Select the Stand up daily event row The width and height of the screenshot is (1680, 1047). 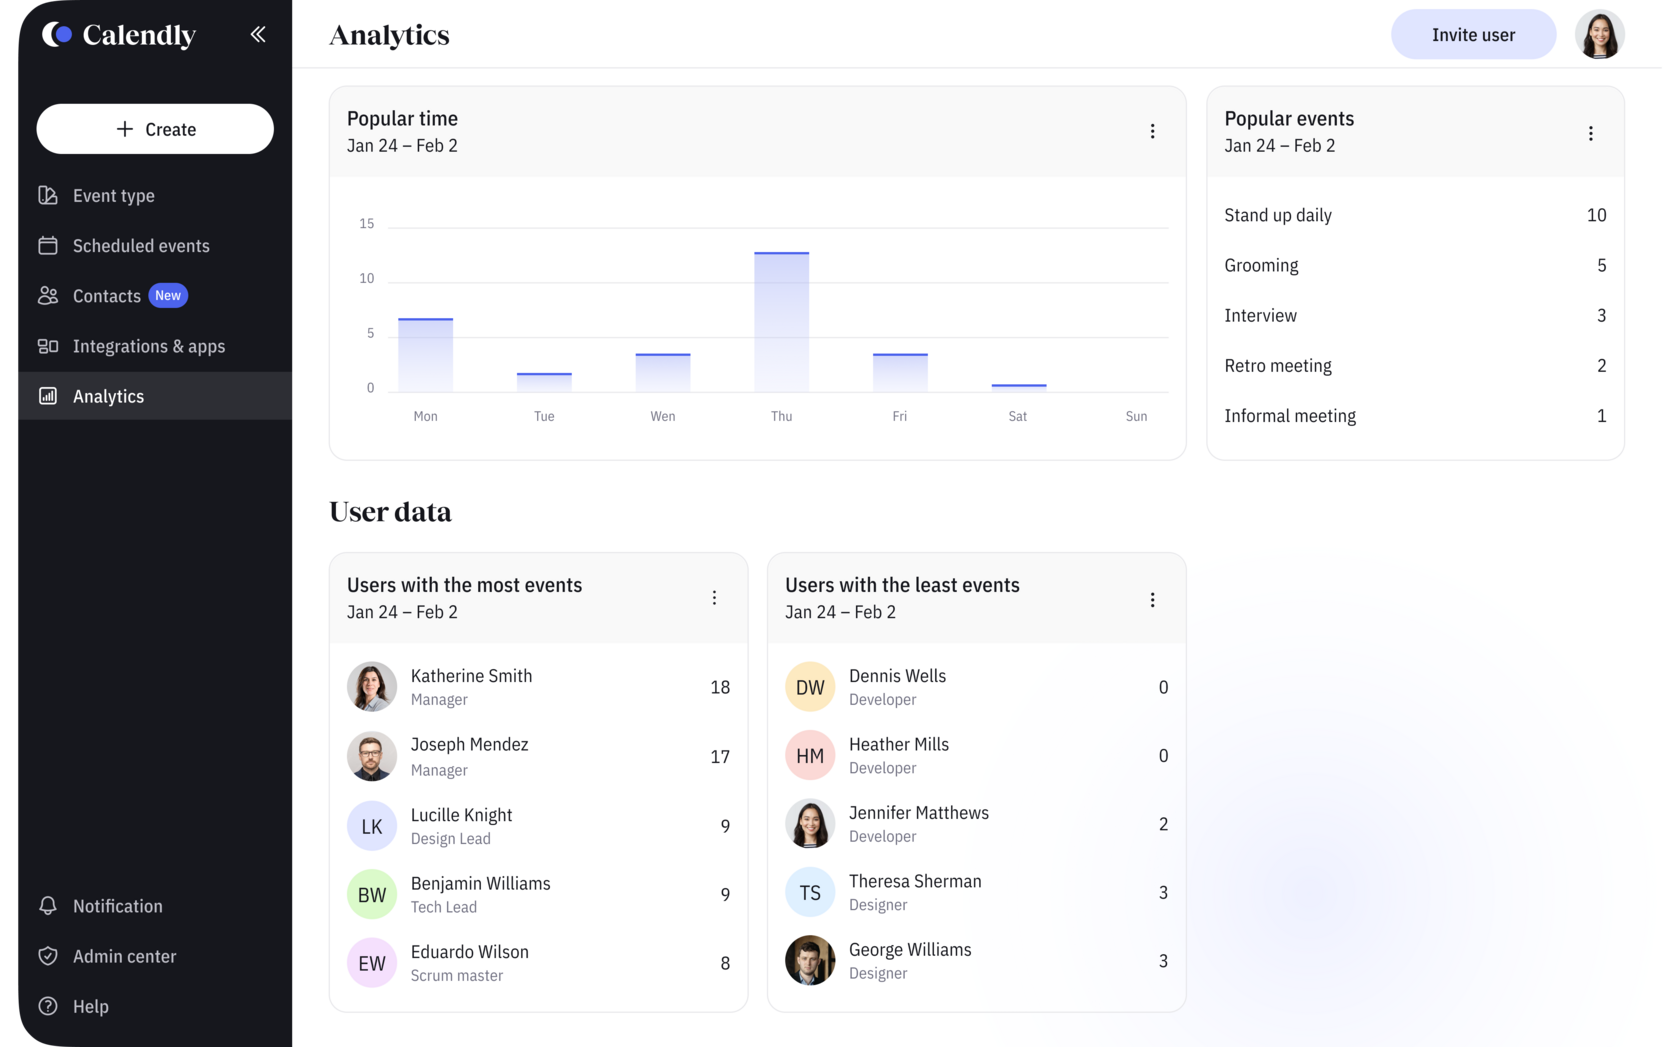click(1415, 215)
